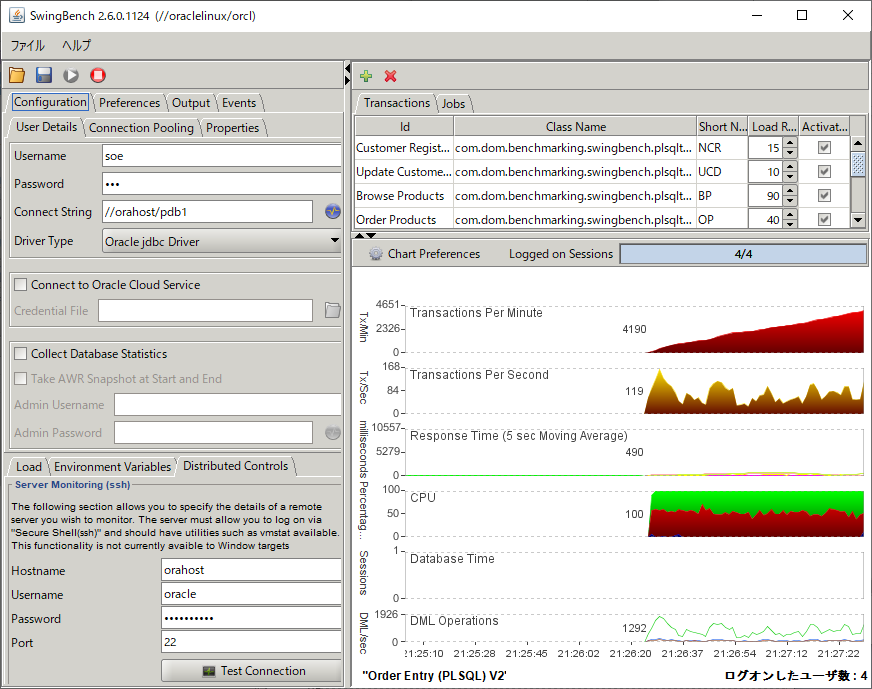The width and height of the screenshot is (872, 689).
Task: Open Chart Preferences gear icon
Action: click(376, 254)
